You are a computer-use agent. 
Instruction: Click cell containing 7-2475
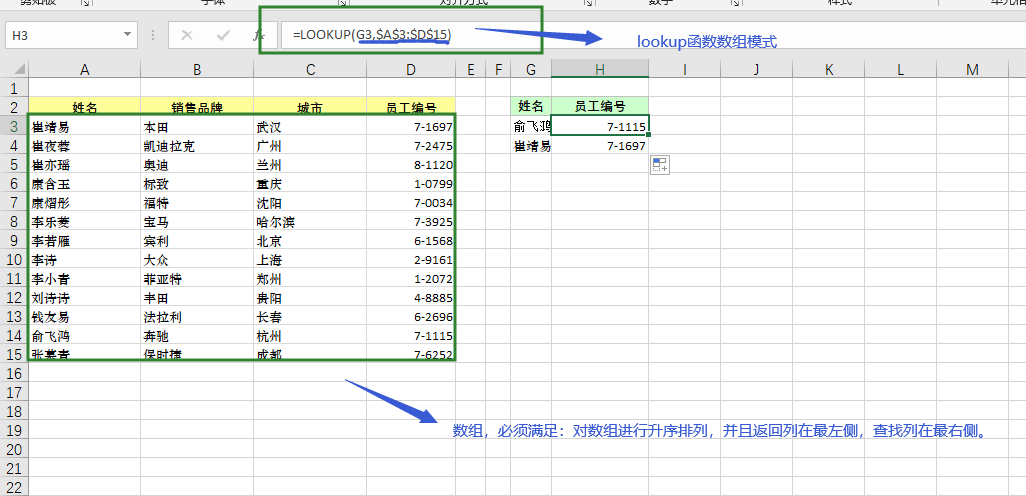tap(411, 146)
